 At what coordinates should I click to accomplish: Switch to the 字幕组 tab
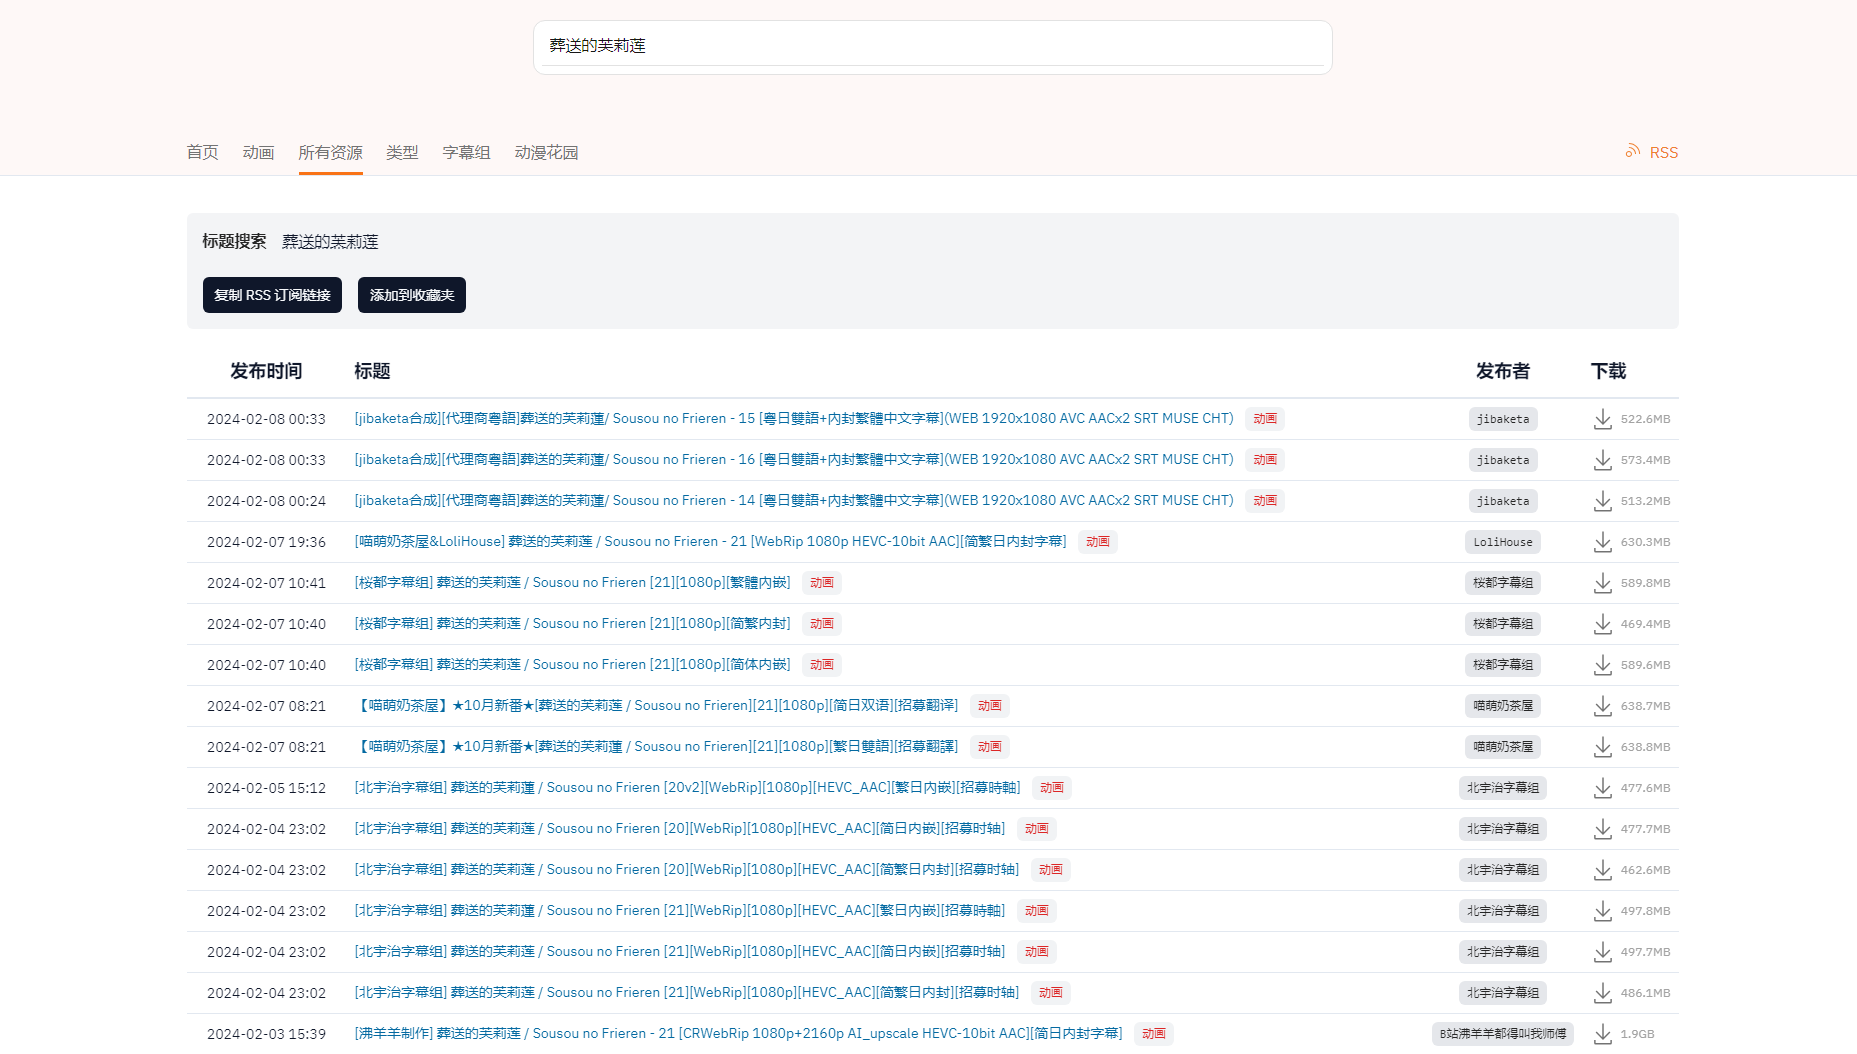coord(466,152)
